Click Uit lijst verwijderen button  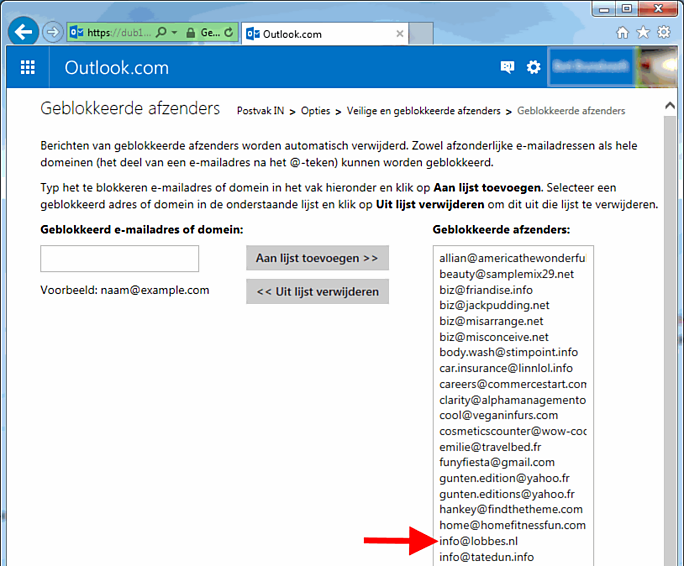pos(317,292)
